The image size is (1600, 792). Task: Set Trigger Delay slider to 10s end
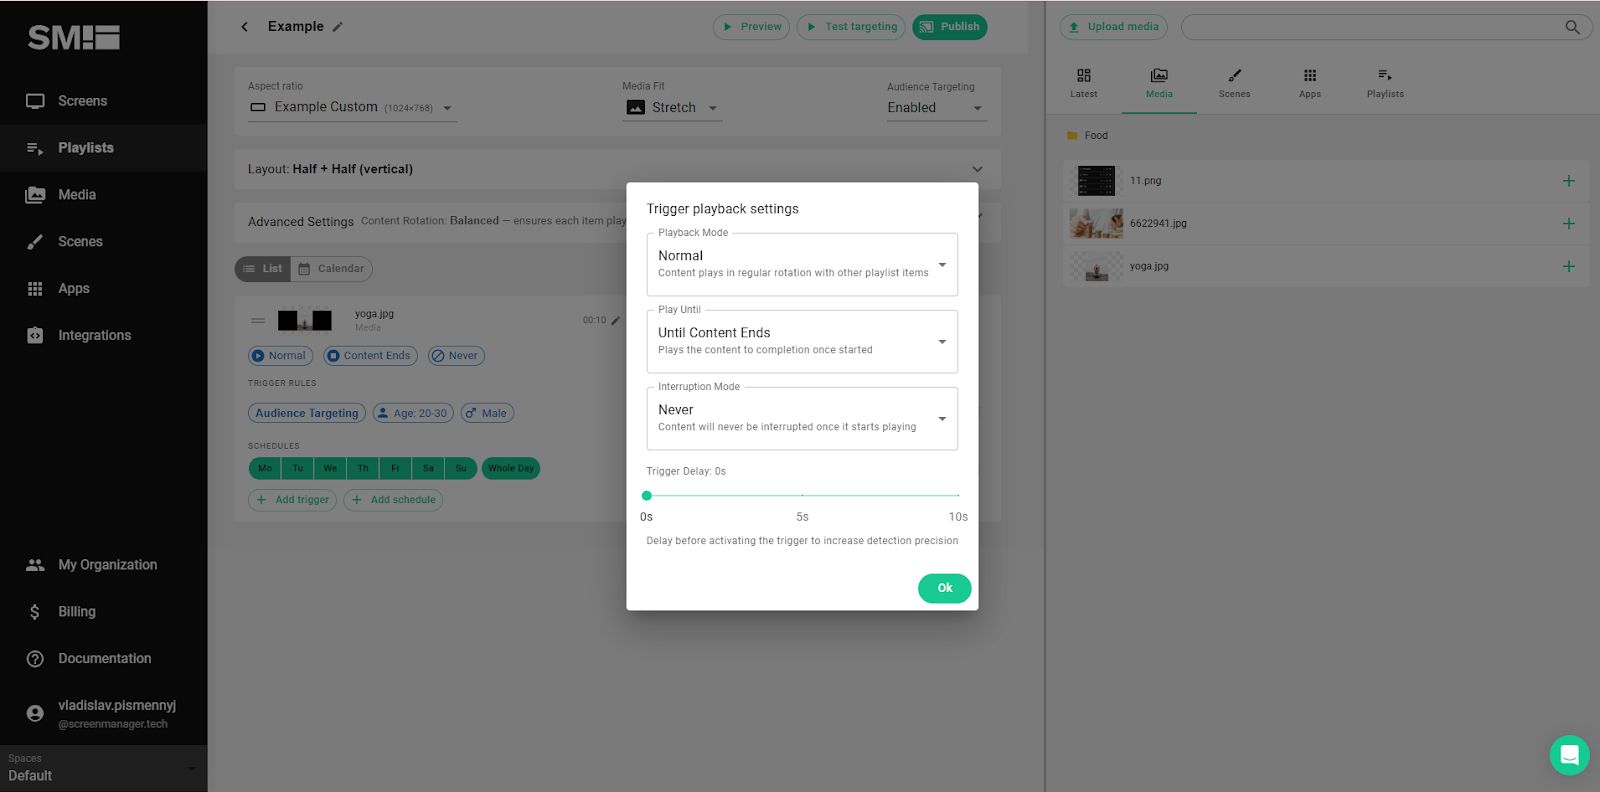[x=958, y=496]
